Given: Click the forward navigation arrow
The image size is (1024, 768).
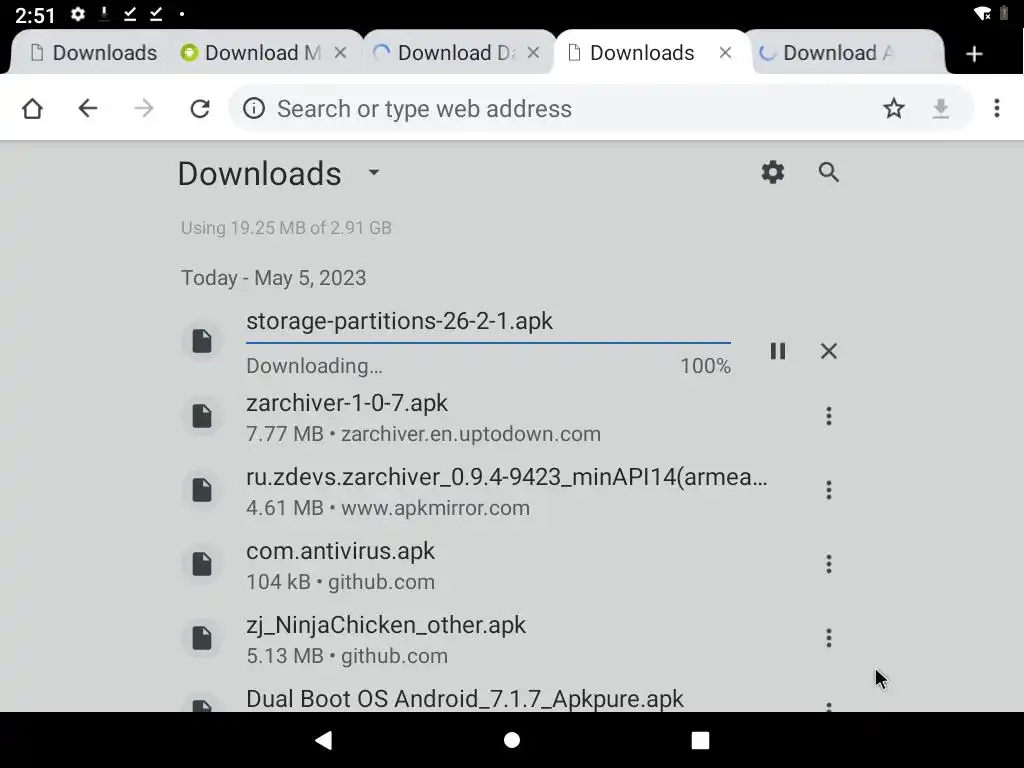Looking at the screenshot, I should click(x=144, y=108).
